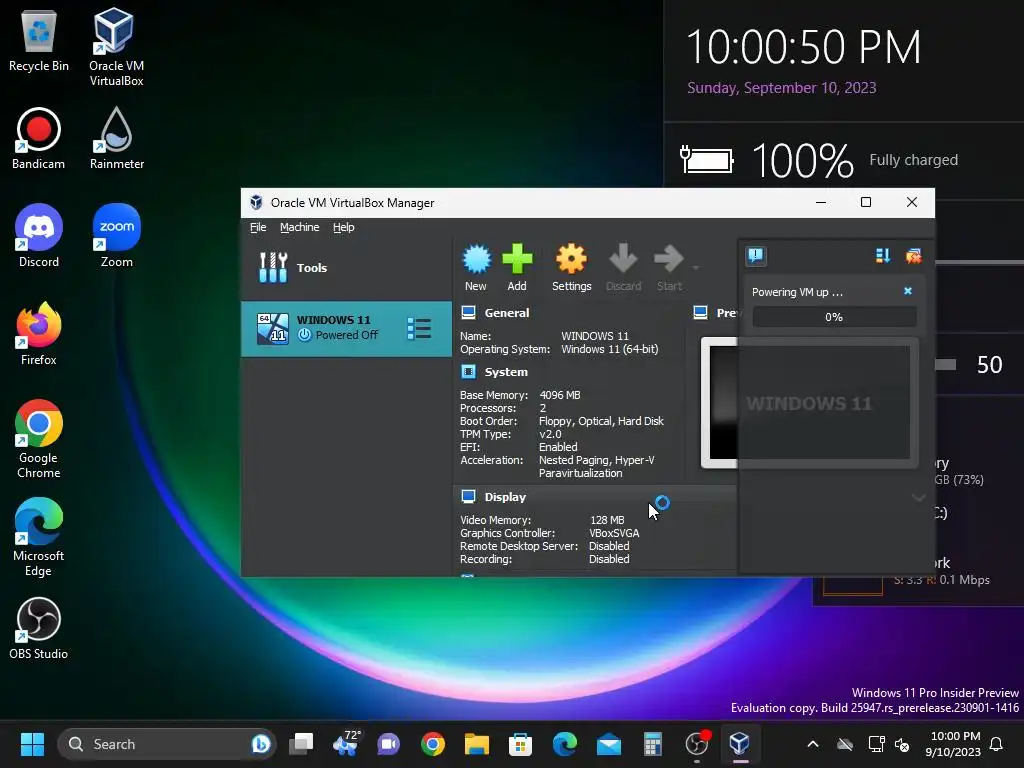Click the remove finished notifications icon
1024x768 pixels.
coord(913,255)
